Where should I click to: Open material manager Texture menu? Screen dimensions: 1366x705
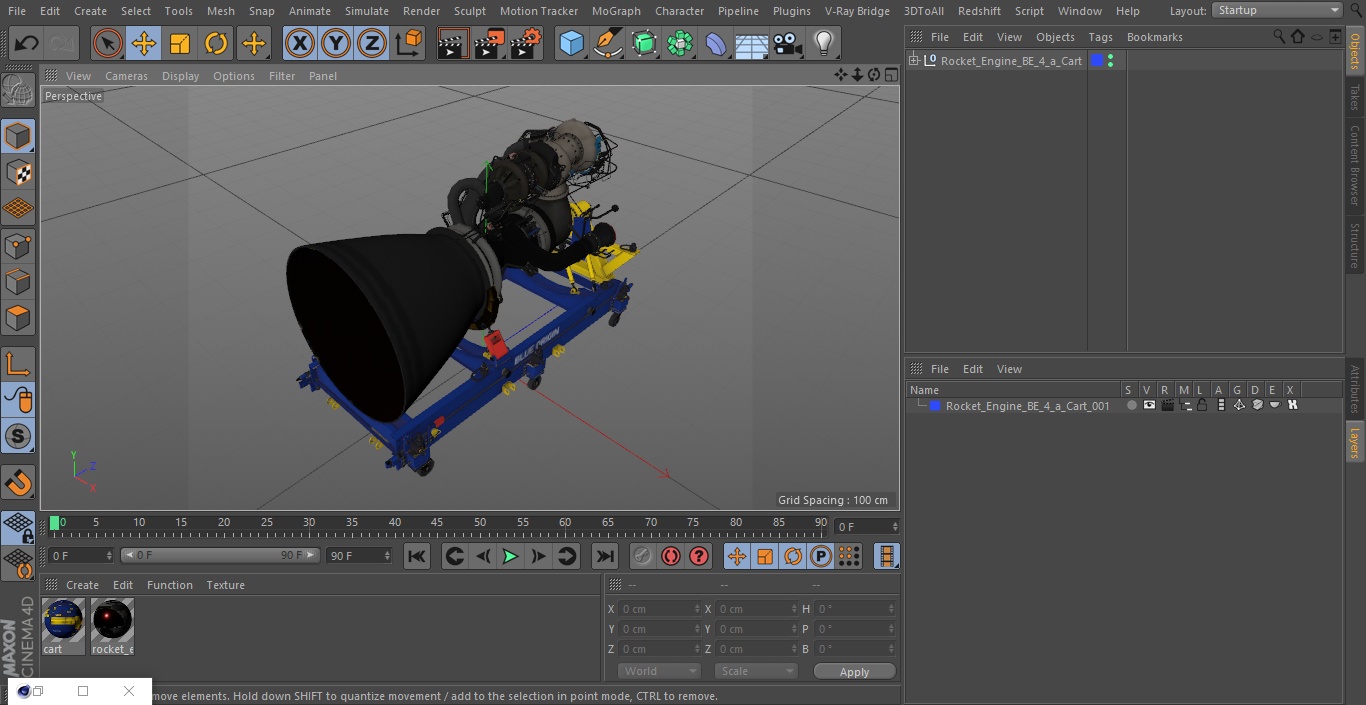coord(225,585)
